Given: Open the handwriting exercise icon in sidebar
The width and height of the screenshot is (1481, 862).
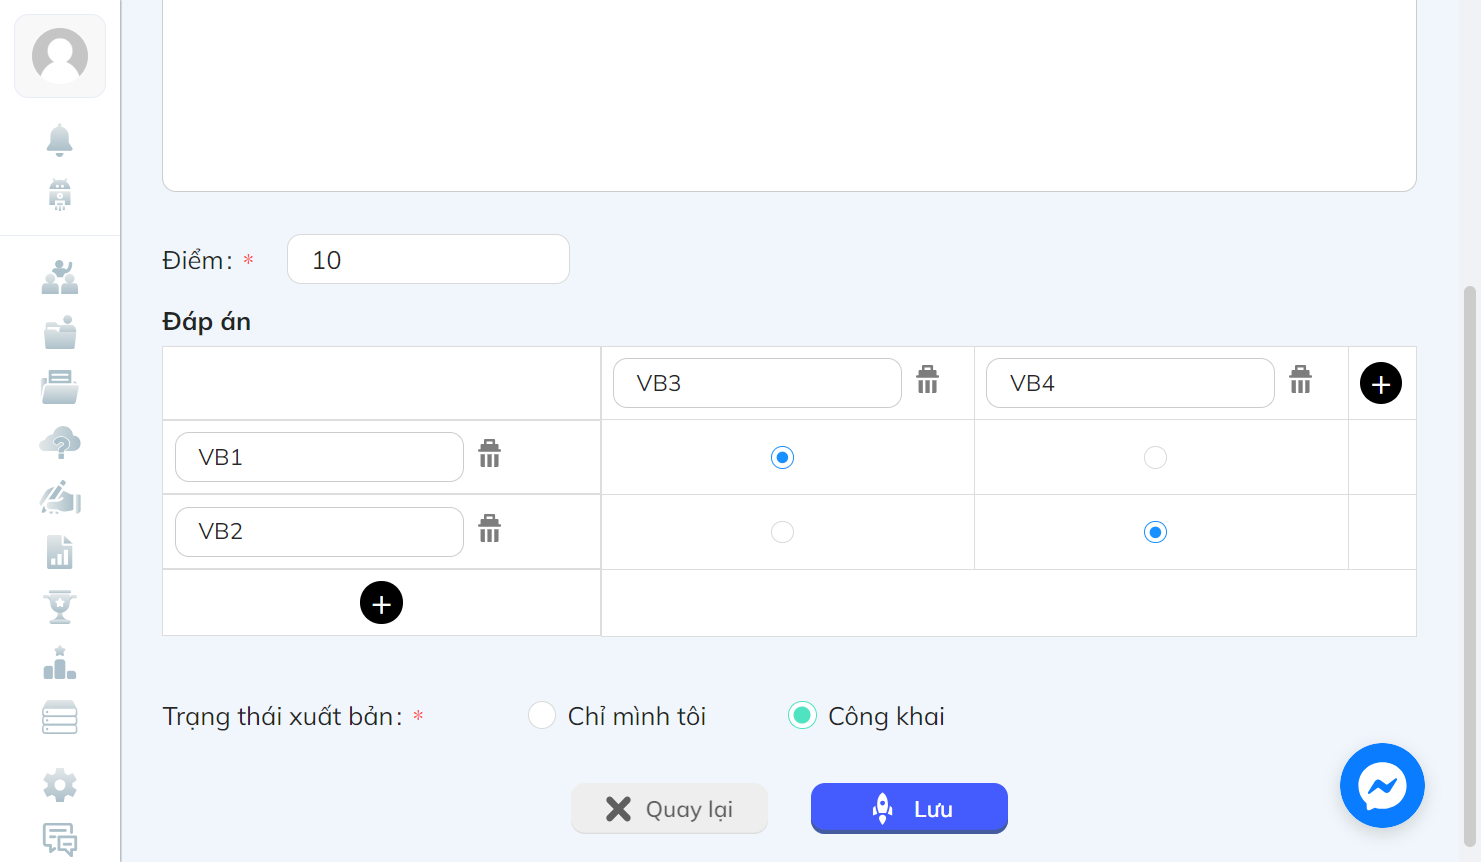Looking at the screenshot, I should [60, 497].
